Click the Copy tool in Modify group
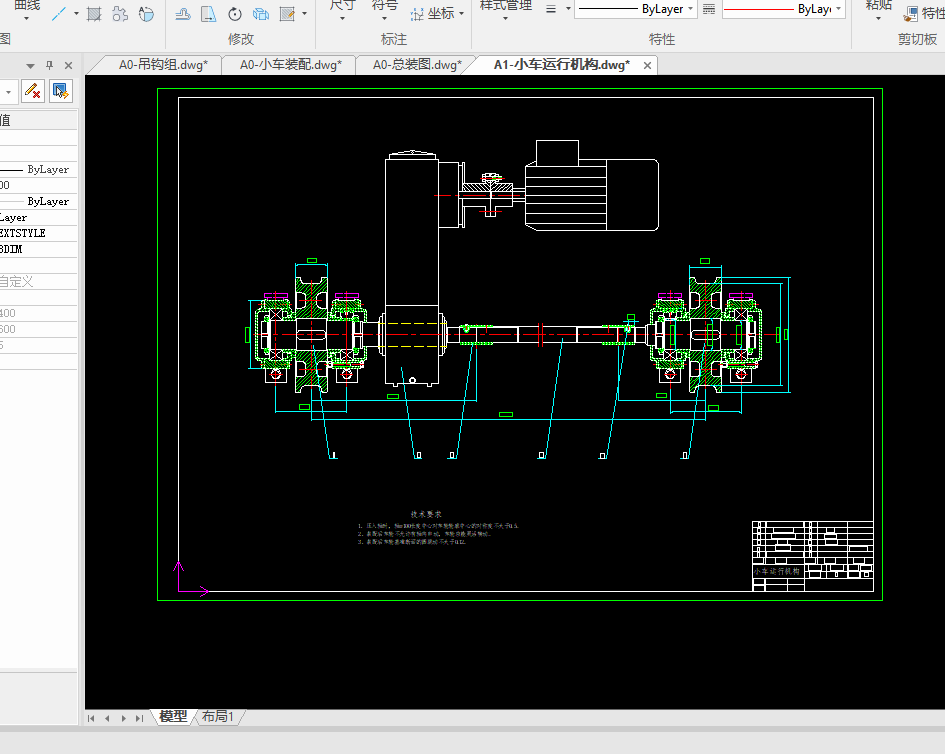The height and width of the screenshot is (754, 945). click(261, 14)
